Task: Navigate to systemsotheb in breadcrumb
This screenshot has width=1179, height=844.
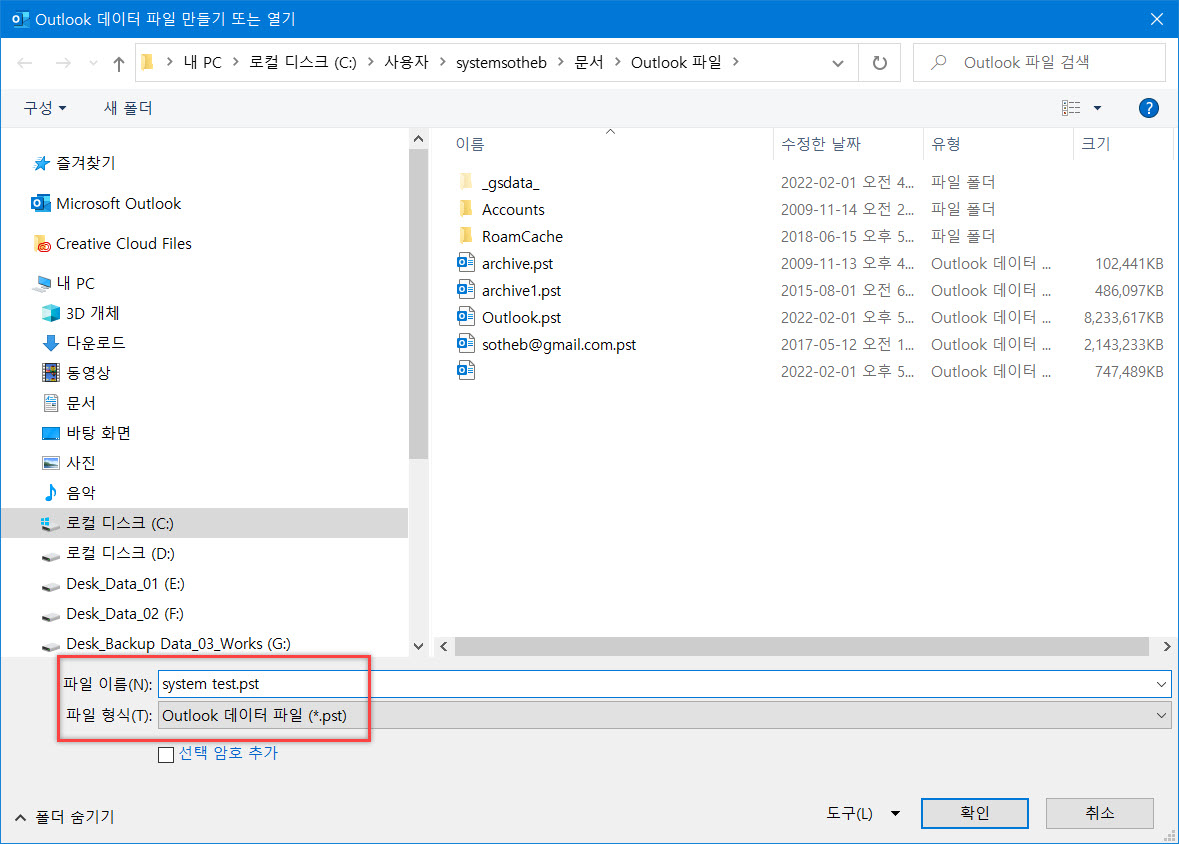Action: [x=502, y=62]
